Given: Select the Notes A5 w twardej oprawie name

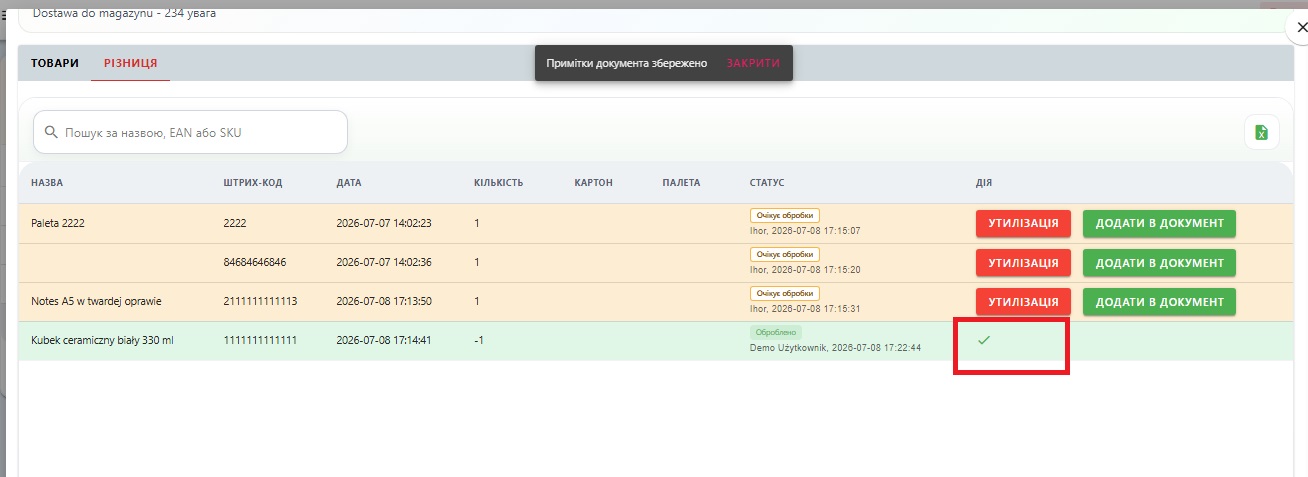Looking at the screenshot, I should [96, 301].
